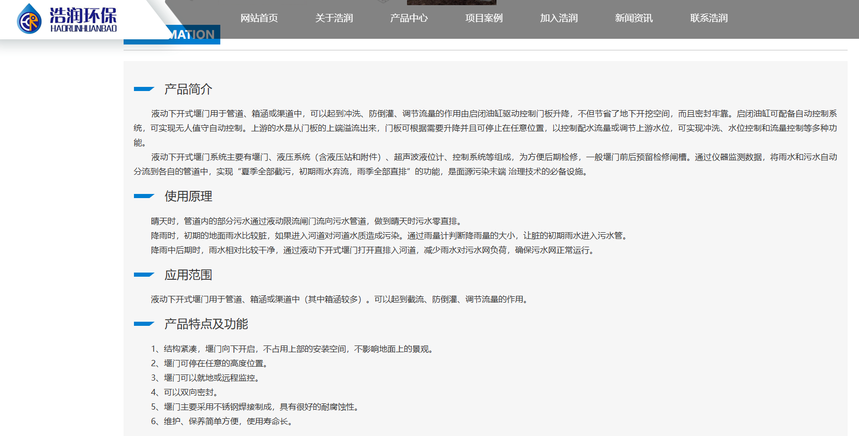Click feature 1 结构紧凑，堰门向下开启
This screenshot has width=859, height=436.
[293, 349]
